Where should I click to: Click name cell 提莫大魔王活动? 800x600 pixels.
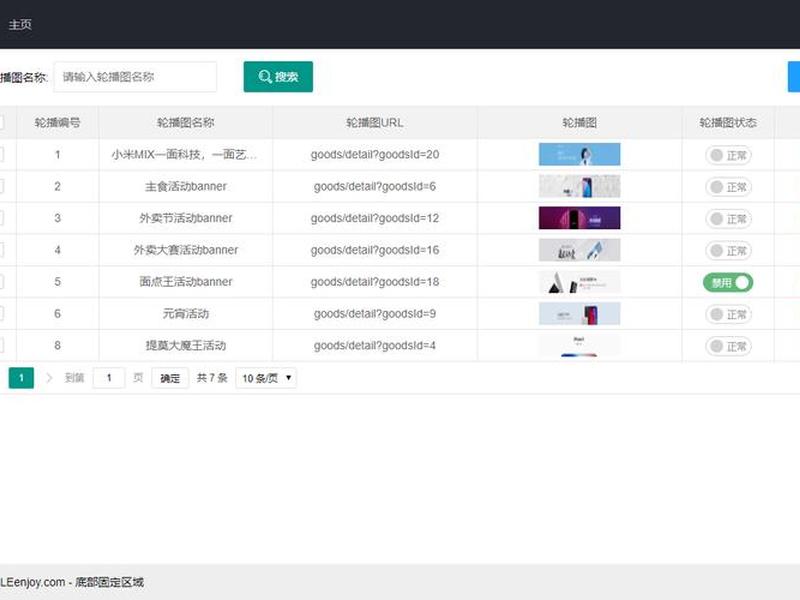pos(186,345)
